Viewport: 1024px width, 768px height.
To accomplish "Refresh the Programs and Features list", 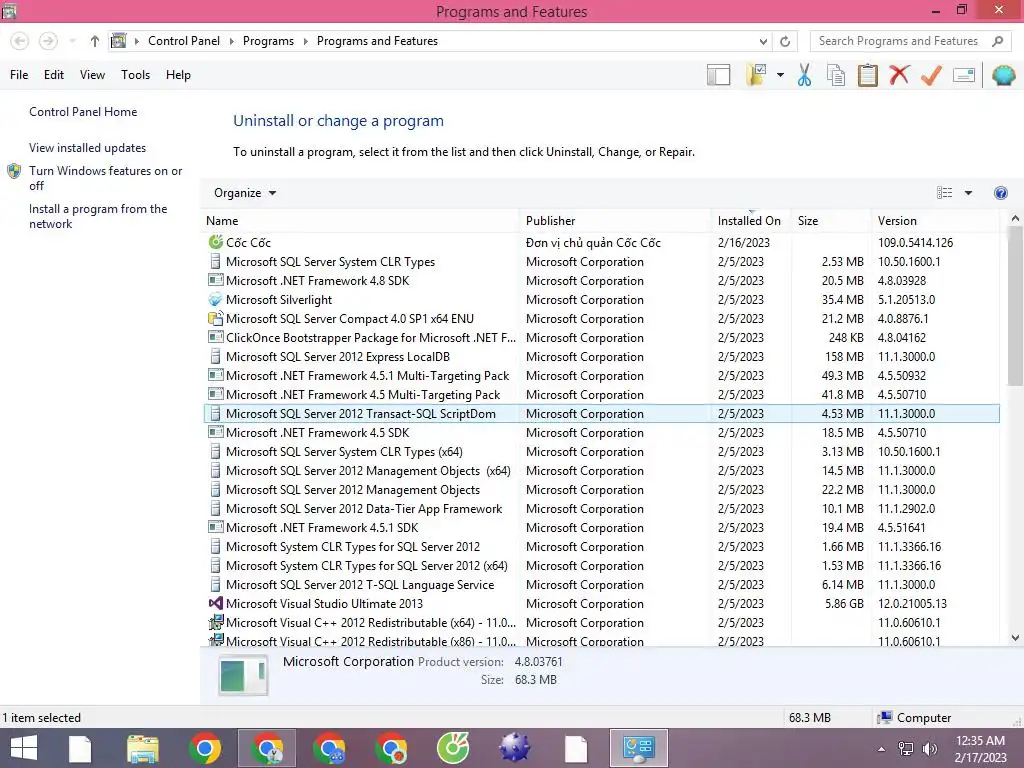I will 785,41.
